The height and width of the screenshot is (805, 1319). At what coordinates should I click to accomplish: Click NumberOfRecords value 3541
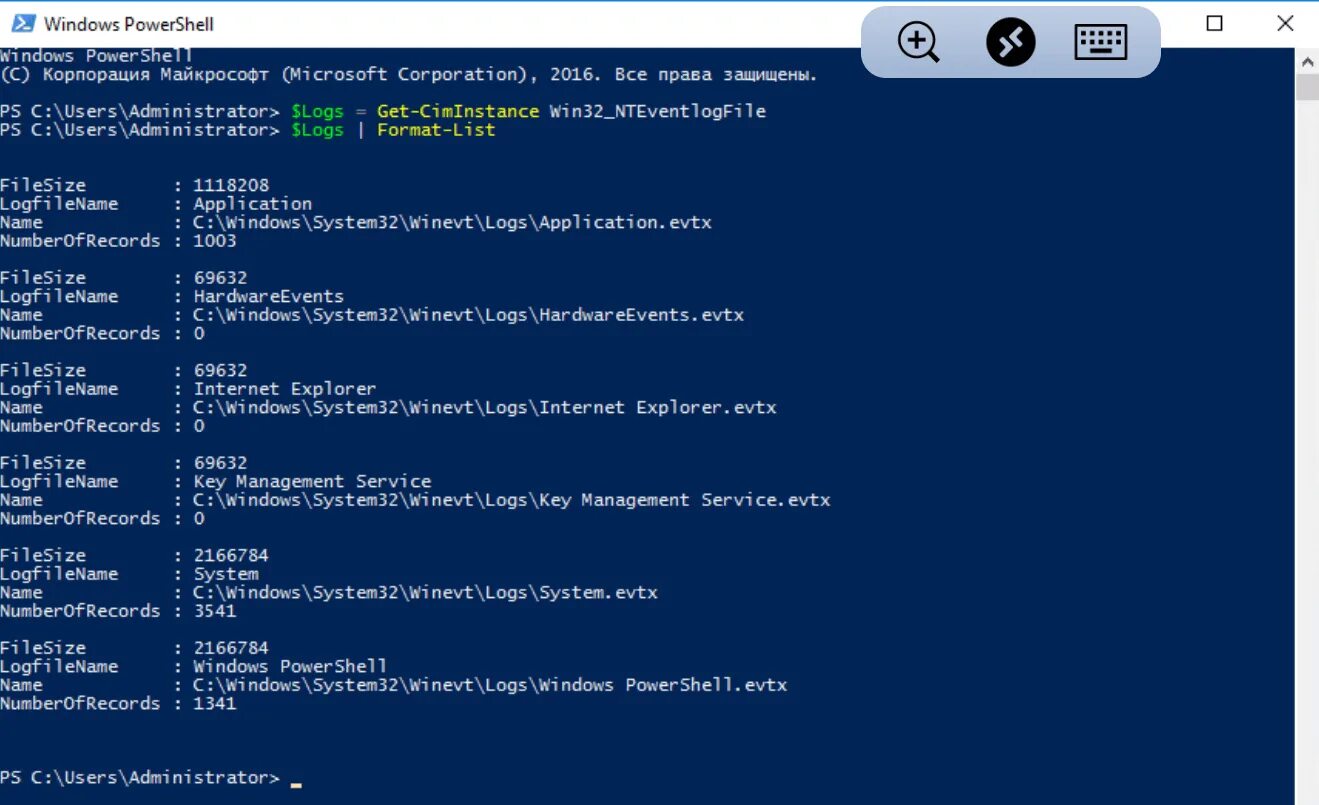coord(215,611)
